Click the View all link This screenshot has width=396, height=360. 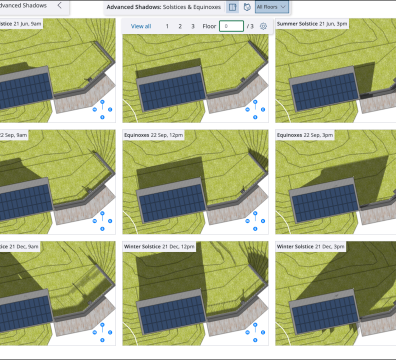pyautogui.click(x=141, y=26)
